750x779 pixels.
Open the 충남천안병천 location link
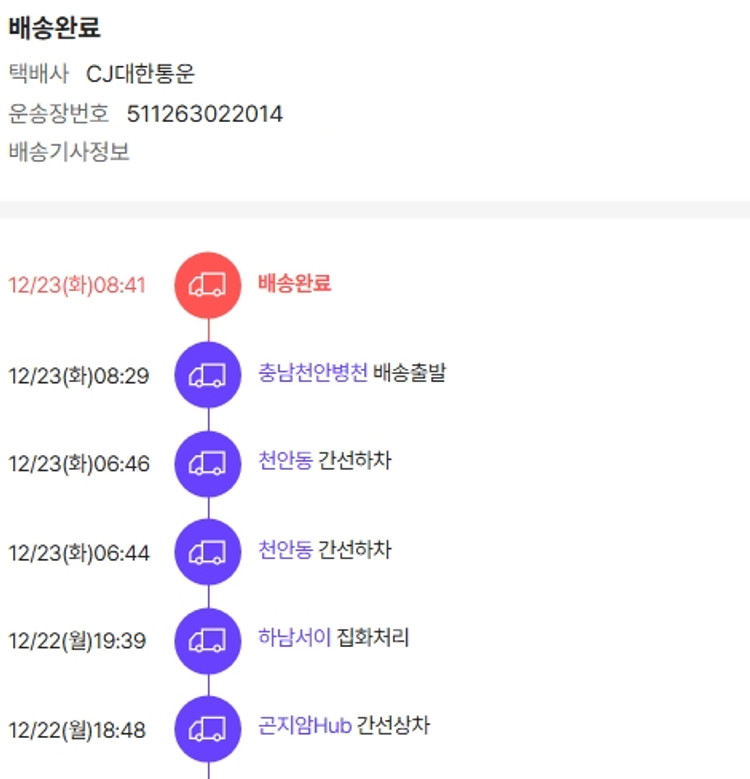pos(312,374)
